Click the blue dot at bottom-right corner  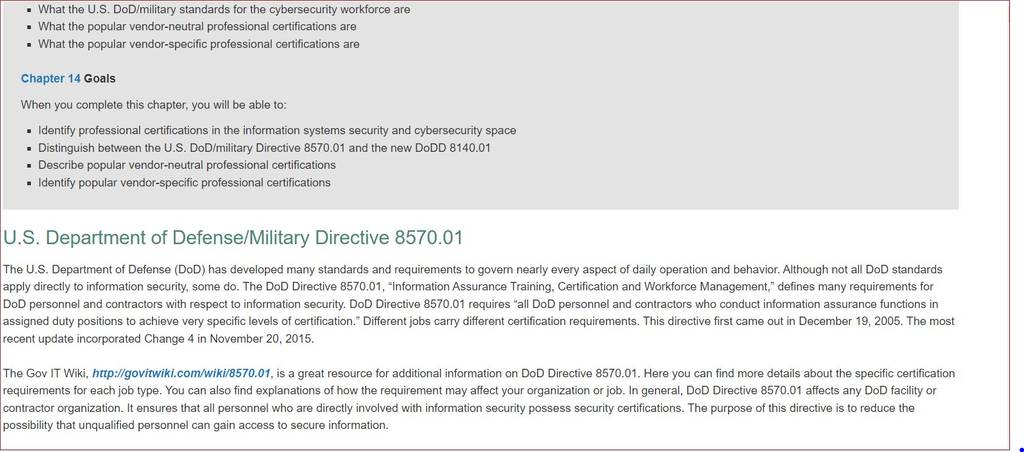pos(1022,449)
